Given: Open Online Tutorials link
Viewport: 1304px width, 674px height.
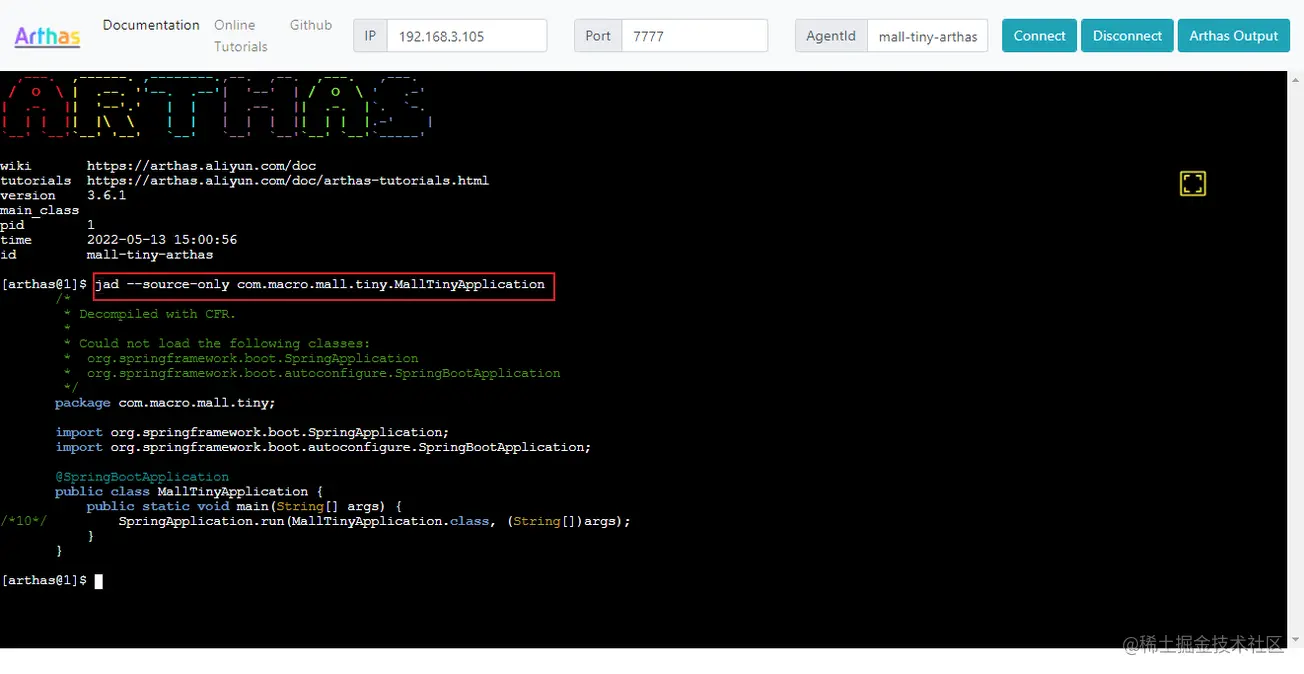Looking at the screenshot, I should (241, 36).
